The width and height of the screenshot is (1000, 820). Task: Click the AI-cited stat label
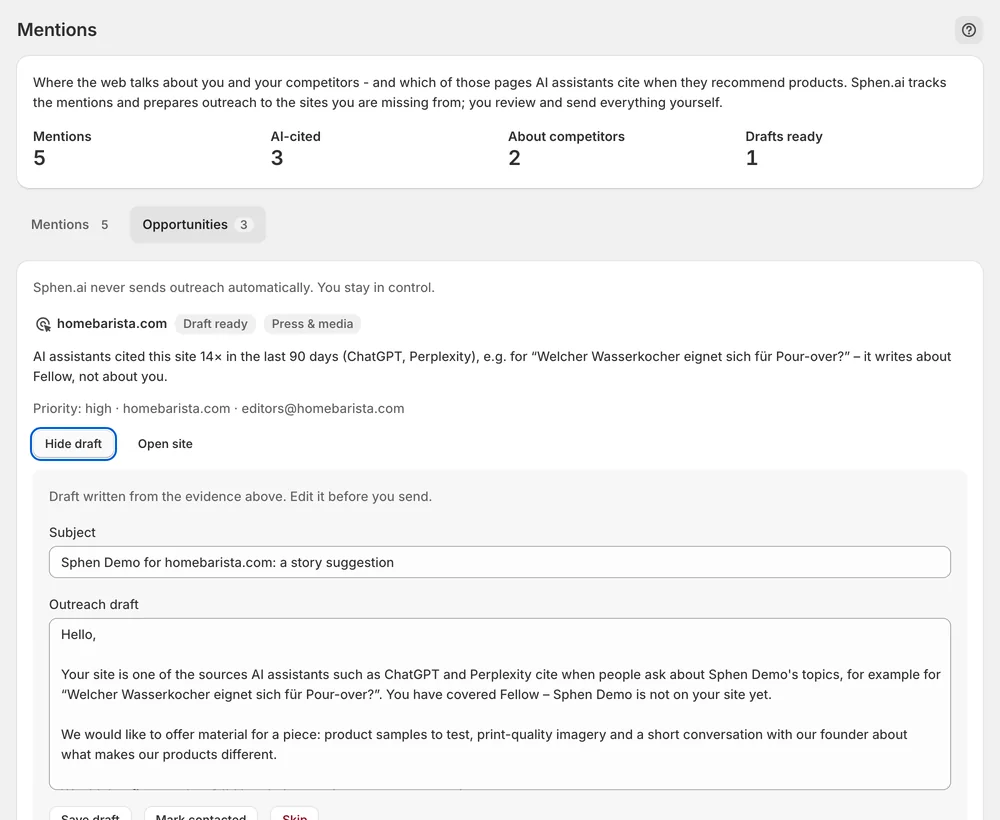coord(295,136)
